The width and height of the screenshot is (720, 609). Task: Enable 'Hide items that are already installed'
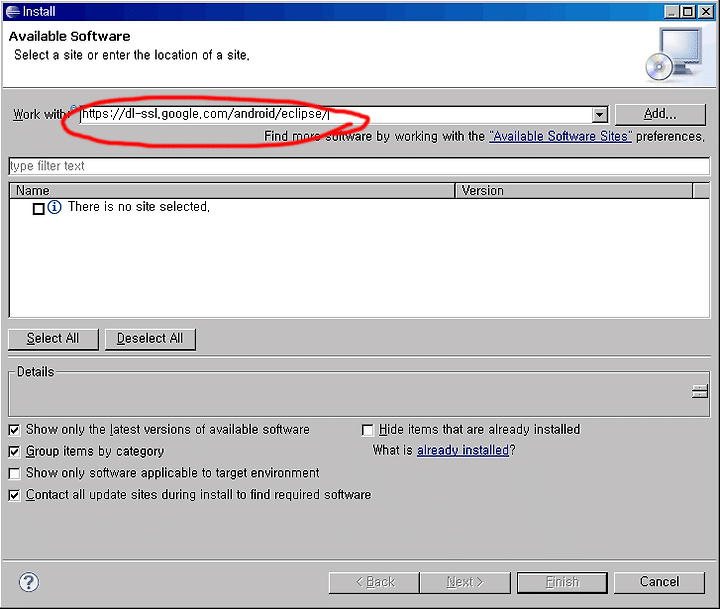point(367,430)
